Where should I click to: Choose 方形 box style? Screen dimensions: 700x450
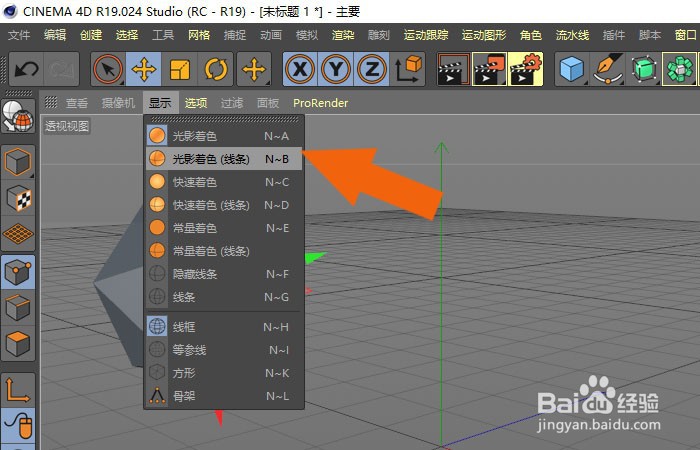click(x=224, y=373)
